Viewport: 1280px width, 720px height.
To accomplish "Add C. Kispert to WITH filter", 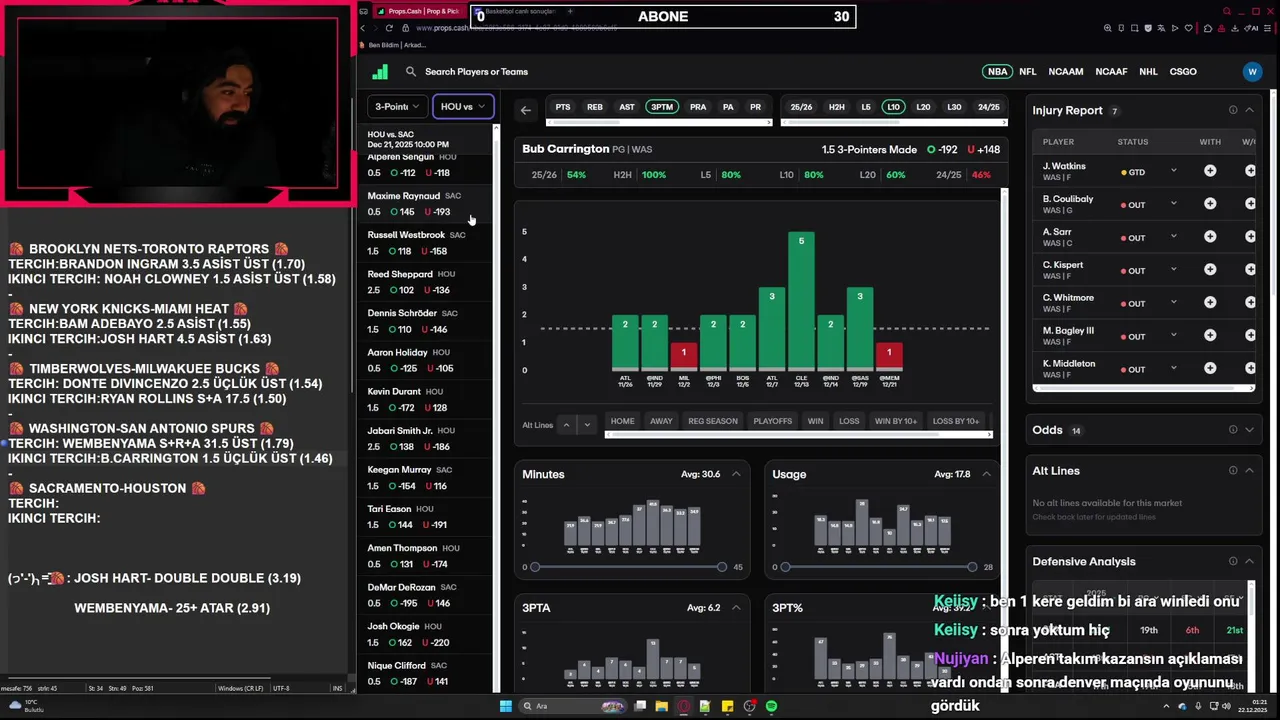I will (x=1210, y=270).
